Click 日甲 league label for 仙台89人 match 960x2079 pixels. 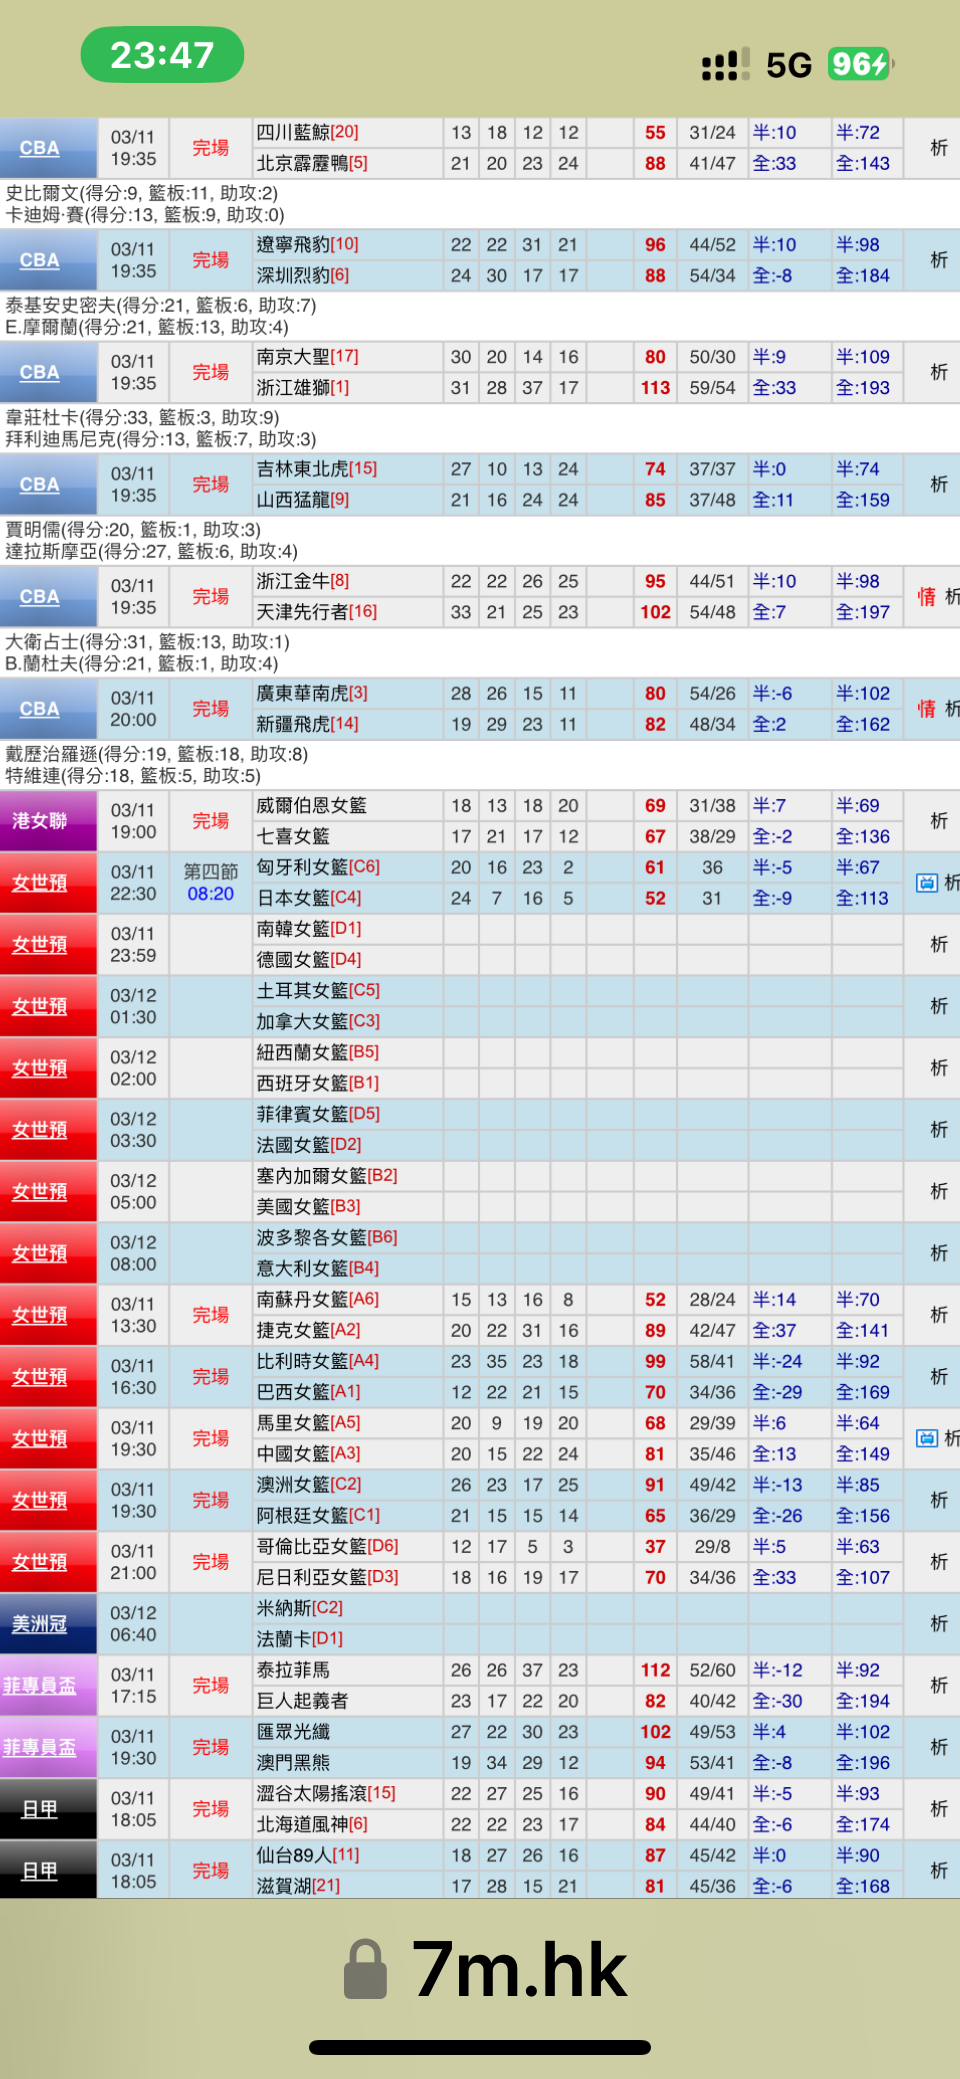[40, 1870]
